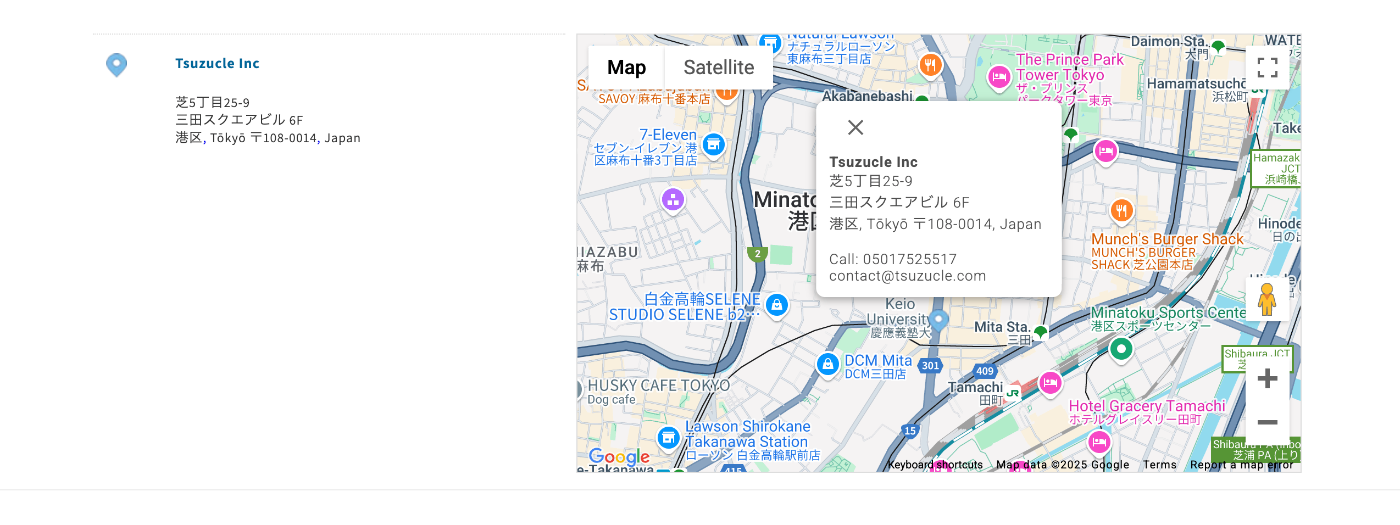Image resolution: width=1400 pixels, height=525 pixels.
Task: Switch map to Satellite view
Action: click(x=719, y=67)
